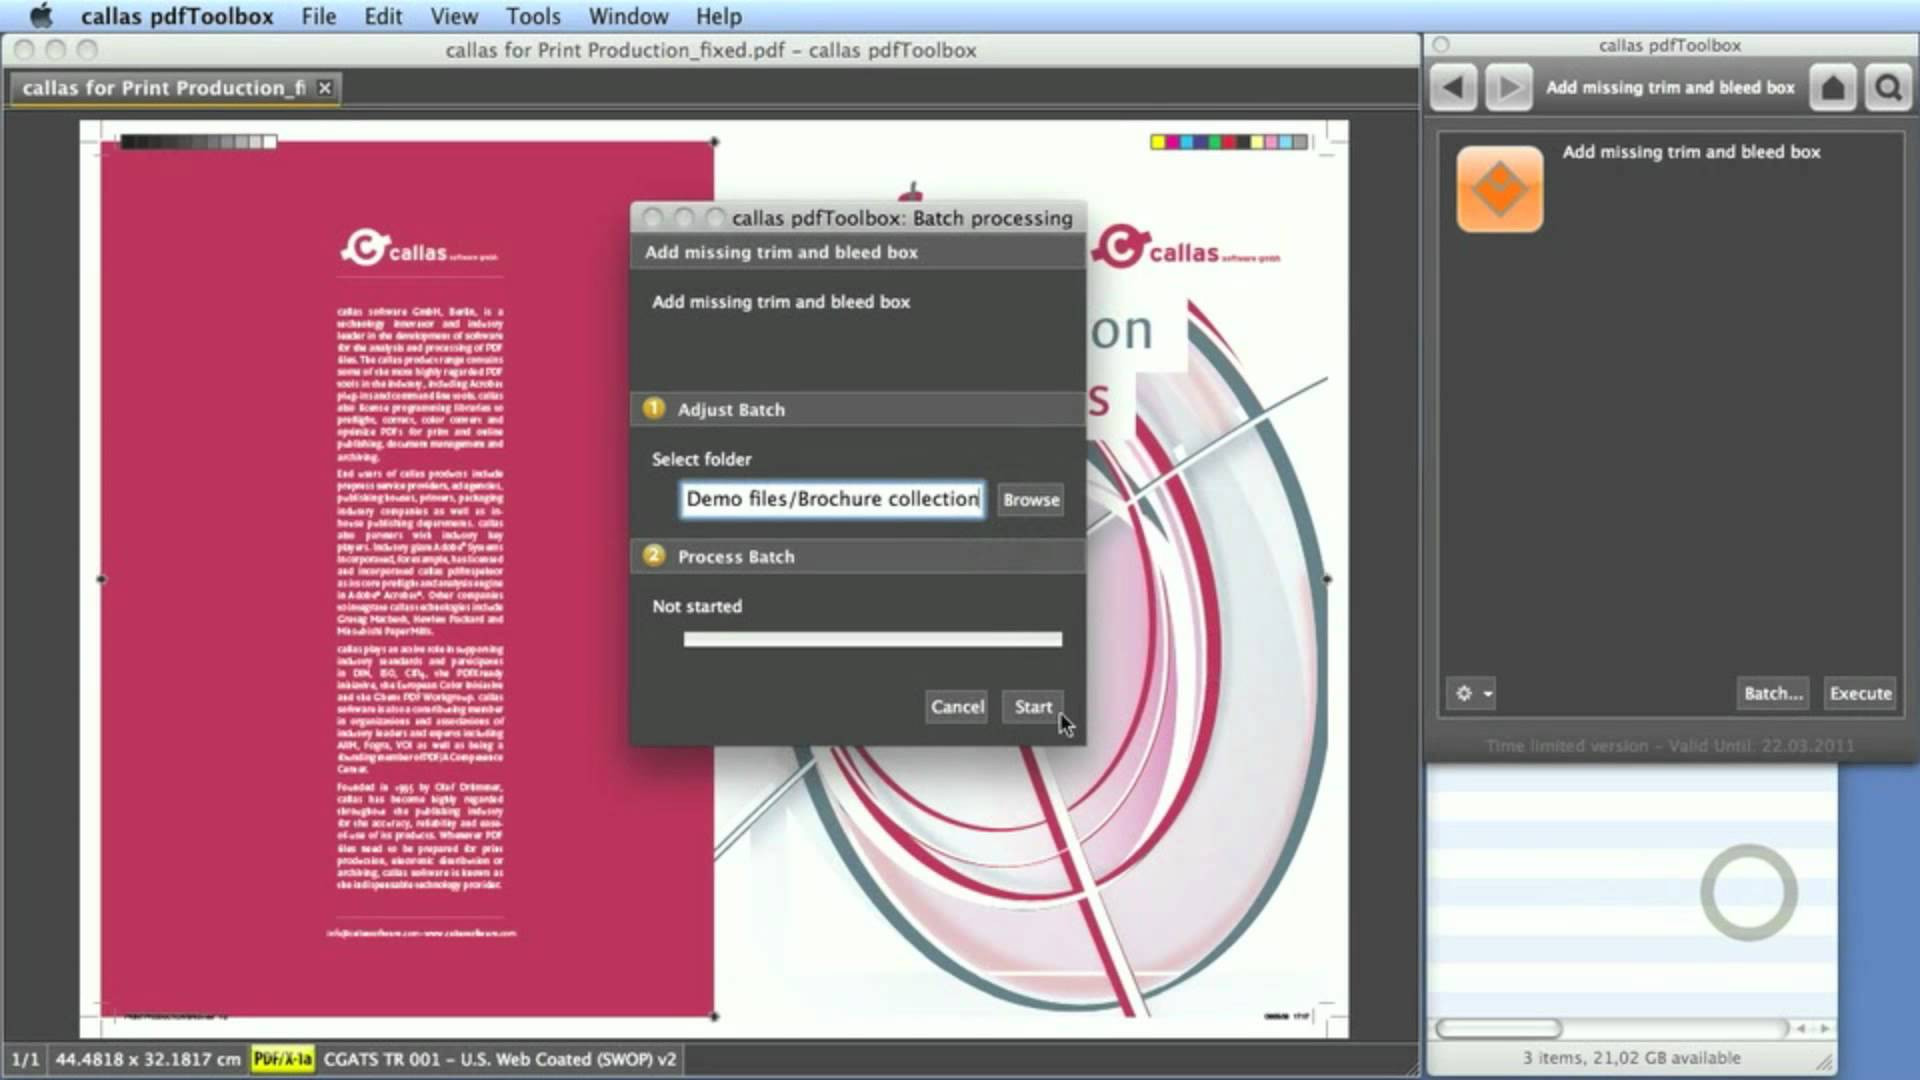Screen dimensions: 1920x1080
Task: Click the back arrow in pdfToolbox panel
Action: point(1454,88)
